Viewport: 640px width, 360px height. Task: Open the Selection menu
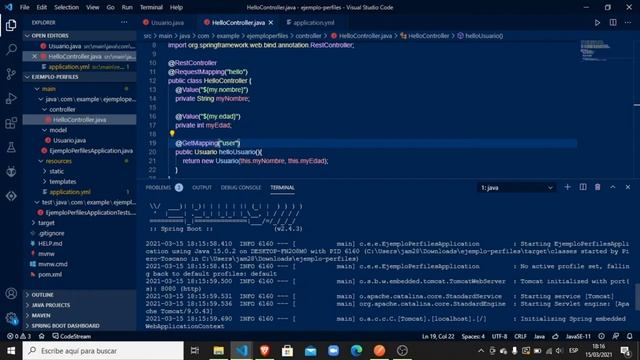coord(67,7)
